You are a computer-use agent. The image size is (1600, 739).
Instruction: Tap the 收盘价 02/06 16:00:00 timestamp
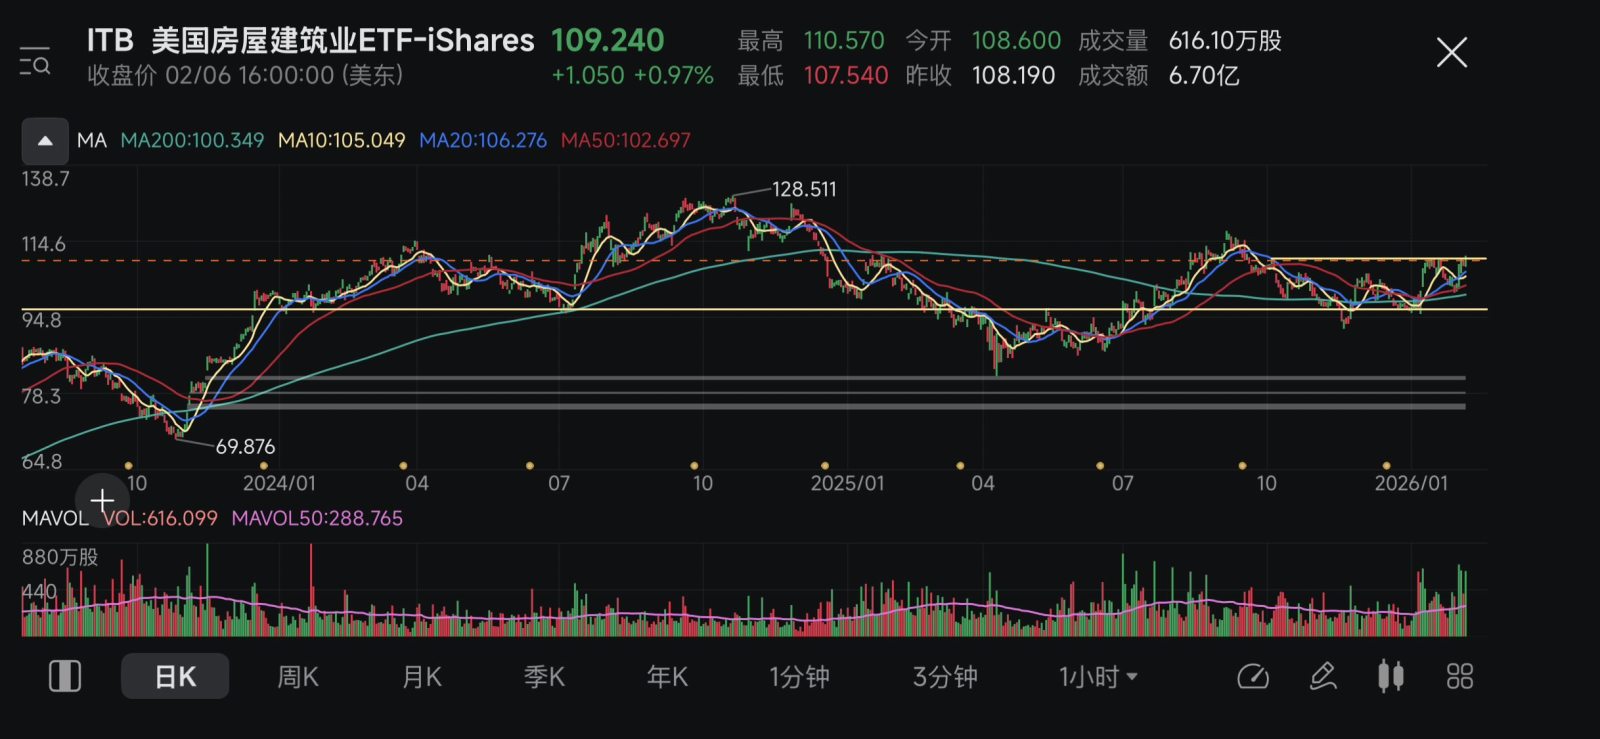click(x=245, y=75)
